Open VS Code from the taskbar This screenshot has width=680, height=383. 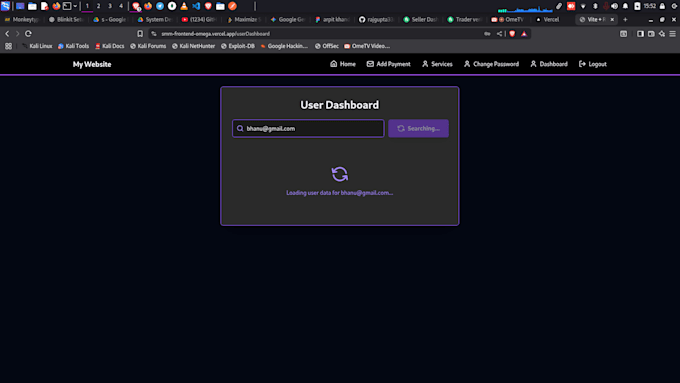click(196, 6)
